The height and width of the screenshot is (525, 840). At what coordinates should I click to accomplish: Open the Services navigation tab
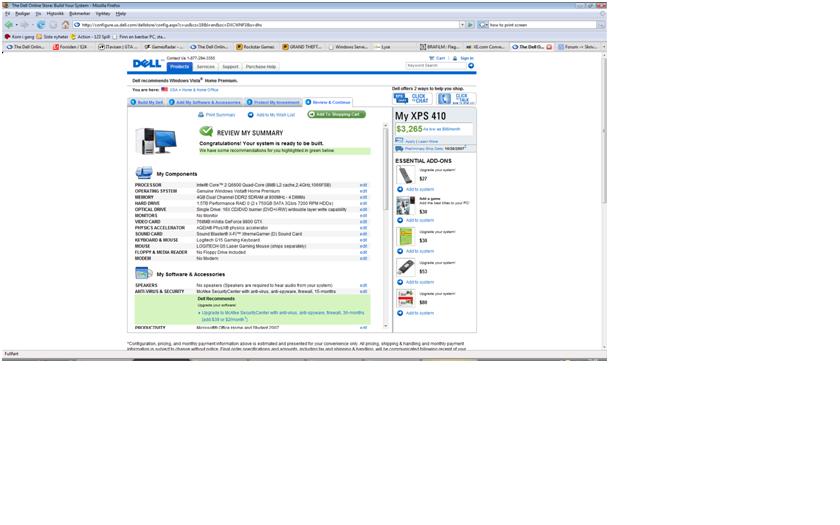coord(206,67)
